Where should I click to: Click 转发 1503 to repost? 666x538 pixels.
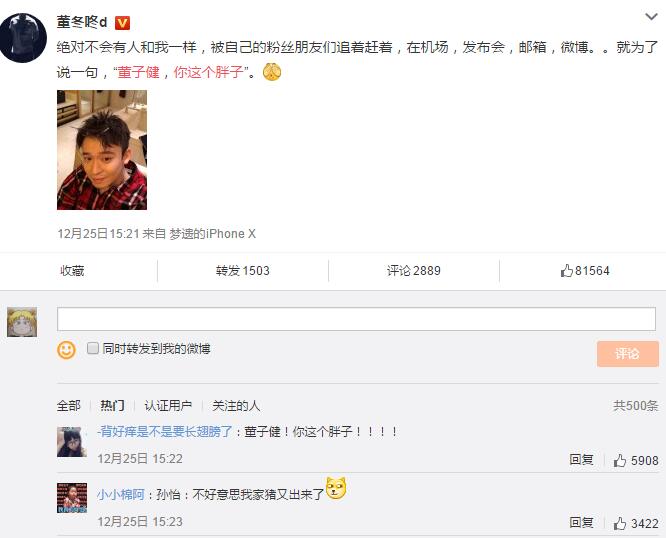pos(242,271)
